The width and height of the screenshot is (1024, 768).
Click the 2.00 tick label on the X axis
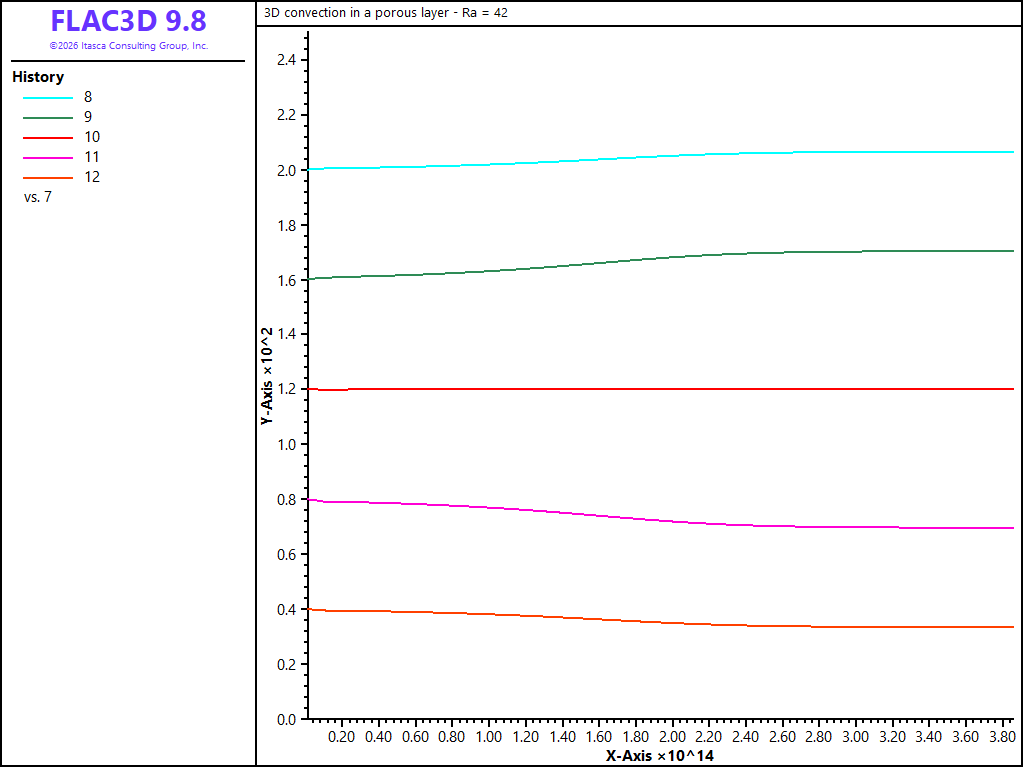coord(673,736)
